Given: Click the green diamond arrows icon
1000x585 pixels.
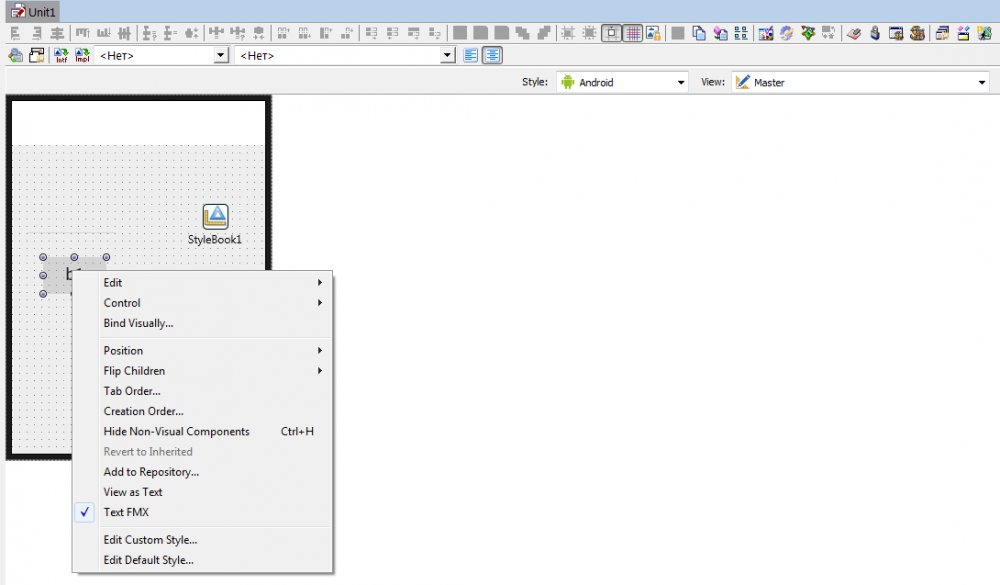Looking at the screenshot, I should (x=808, y=33).
